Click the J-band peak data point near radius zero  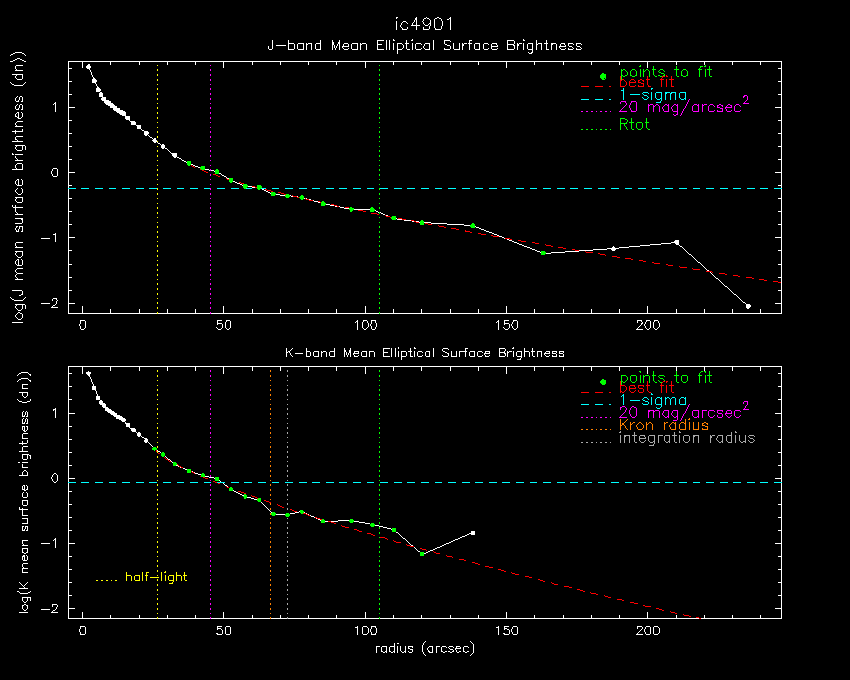pos(88,67)
